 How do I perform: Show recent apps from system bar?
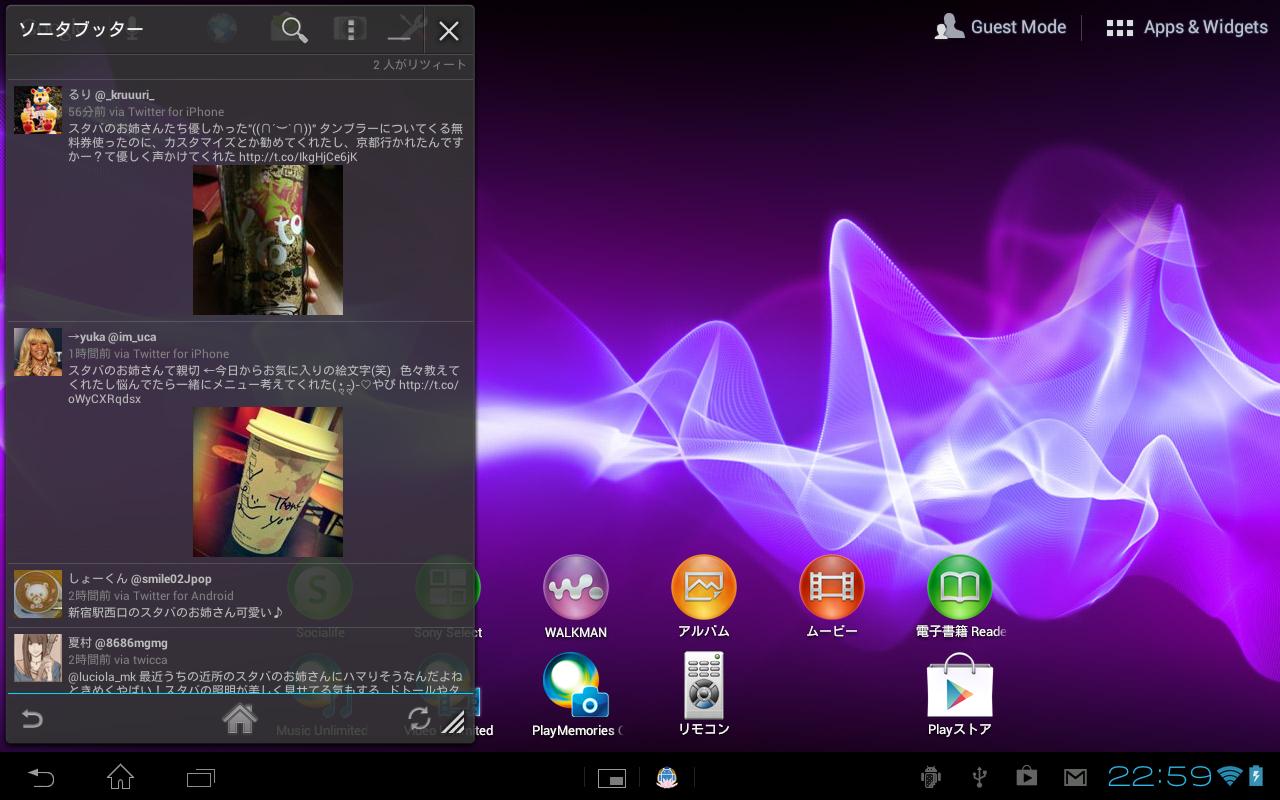point(201,777)
